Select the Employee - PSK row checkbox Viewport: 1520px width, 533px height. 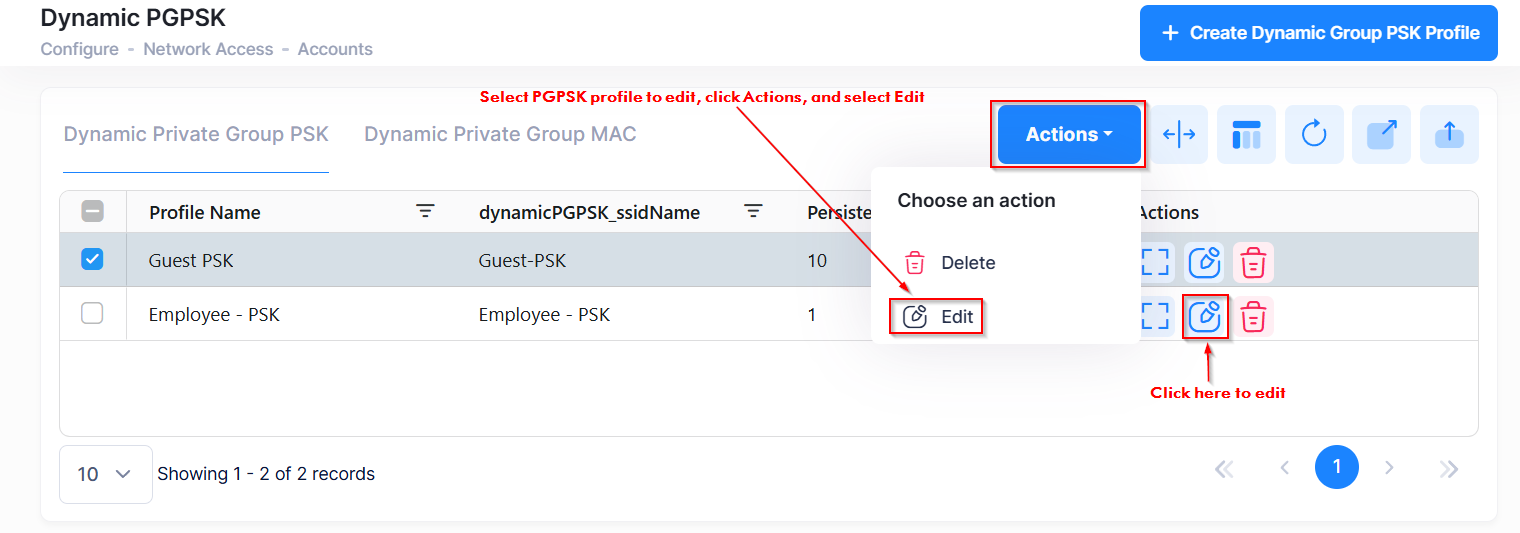(x=92, y=314)
